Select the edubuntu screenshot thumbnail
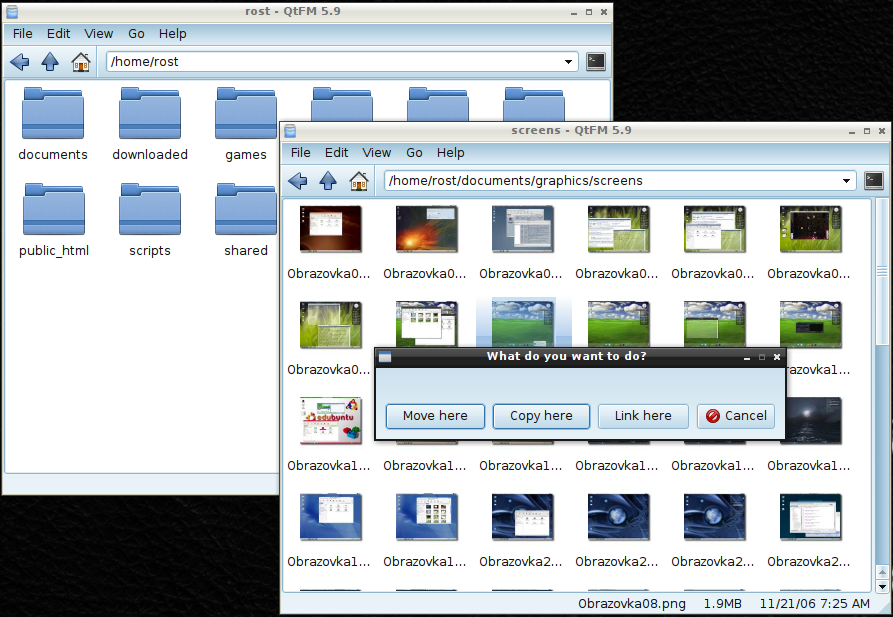 [330, 421]
